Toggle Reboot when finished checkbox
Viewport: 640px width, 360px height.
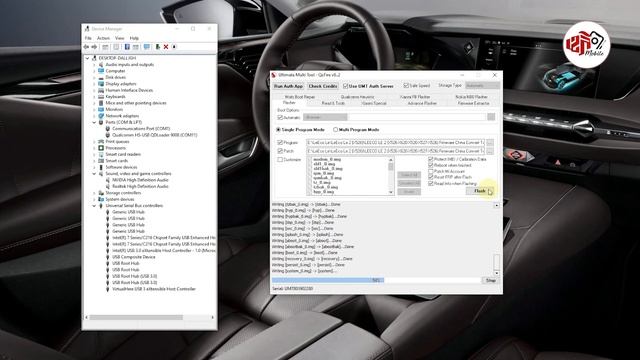pos(431,165)
